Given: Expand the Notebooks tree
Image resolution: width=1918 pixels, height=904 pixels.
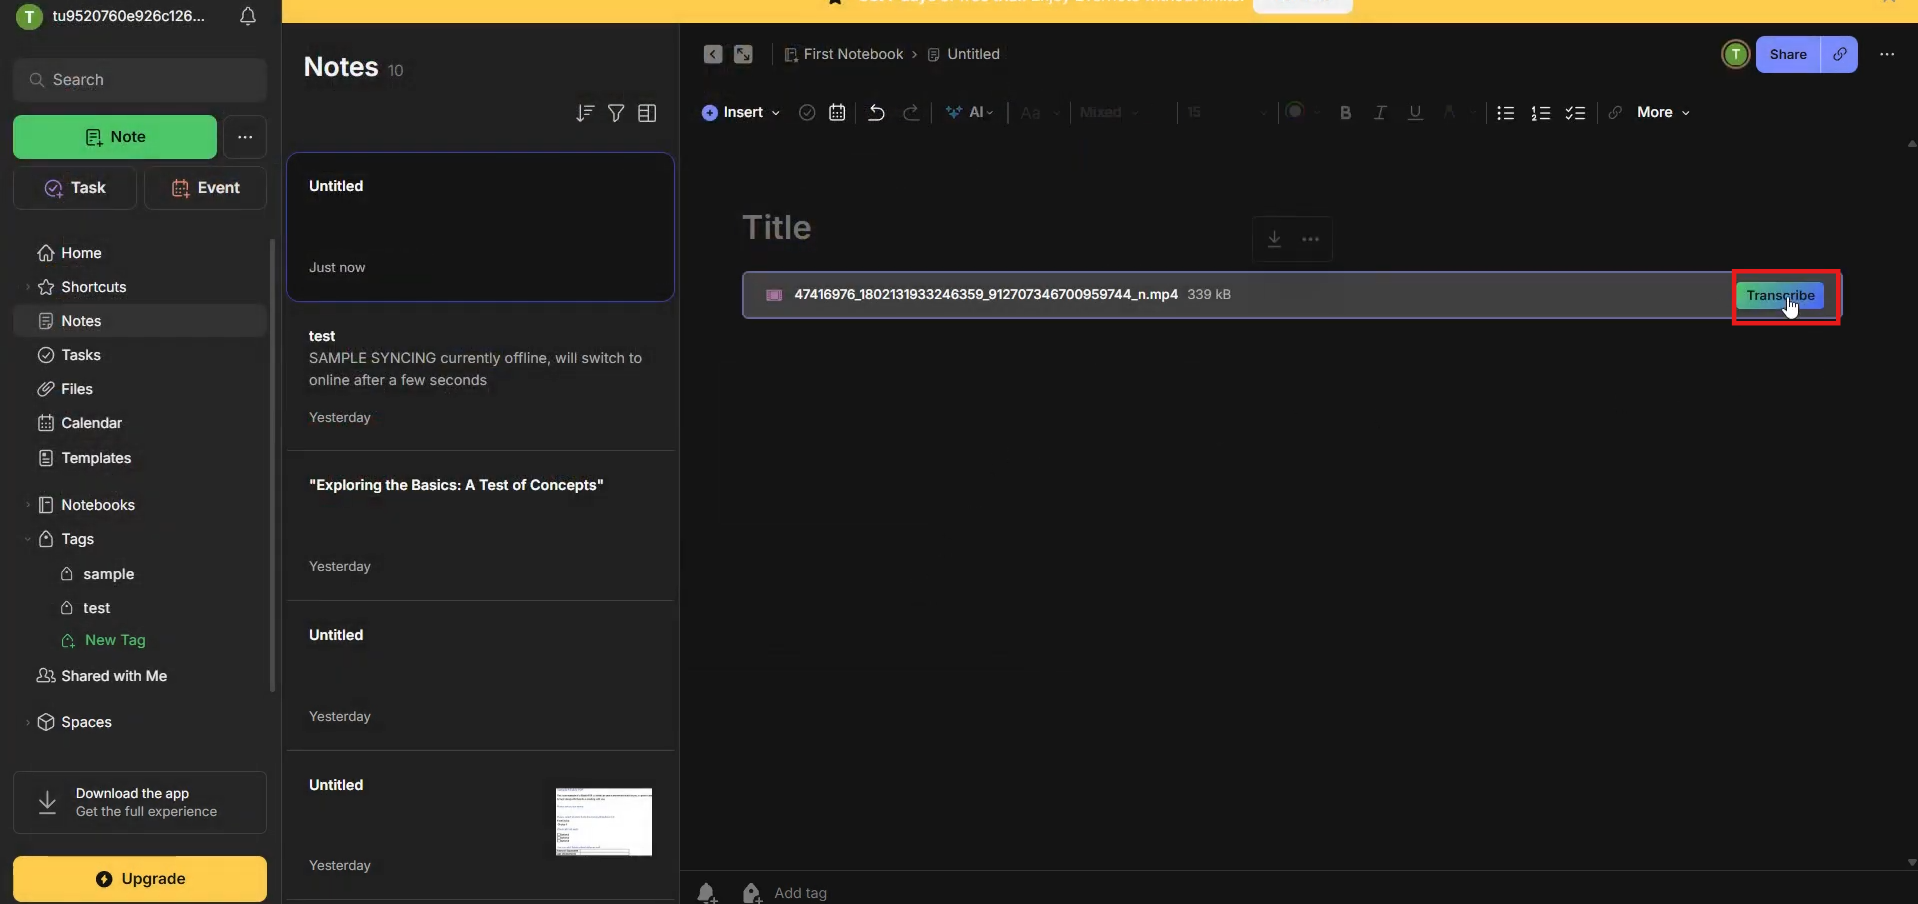Looking at the screenshot, I should (27, 505).
